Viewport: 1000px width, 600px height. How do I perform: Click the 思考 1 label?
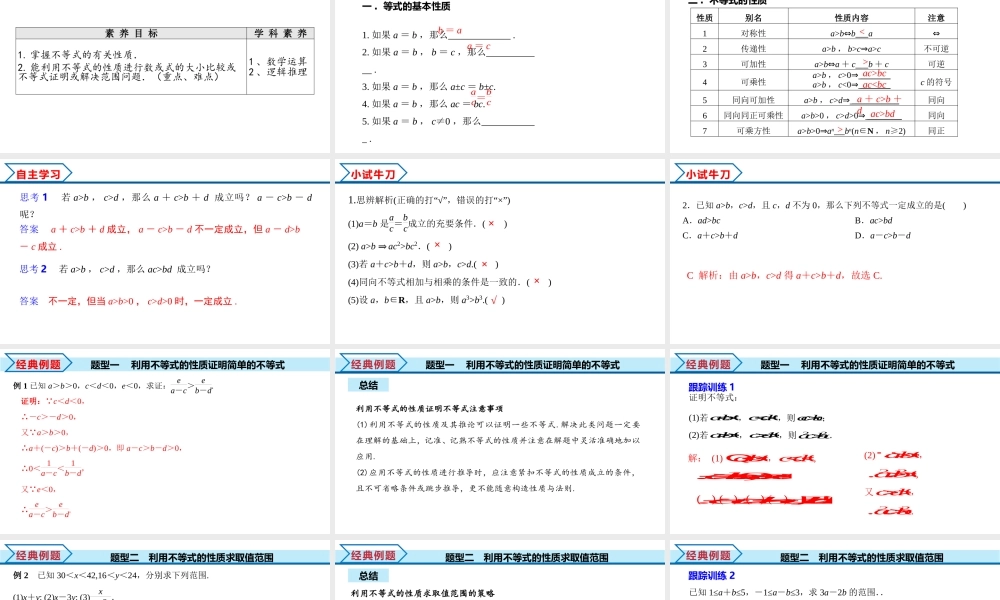(34, 198)
